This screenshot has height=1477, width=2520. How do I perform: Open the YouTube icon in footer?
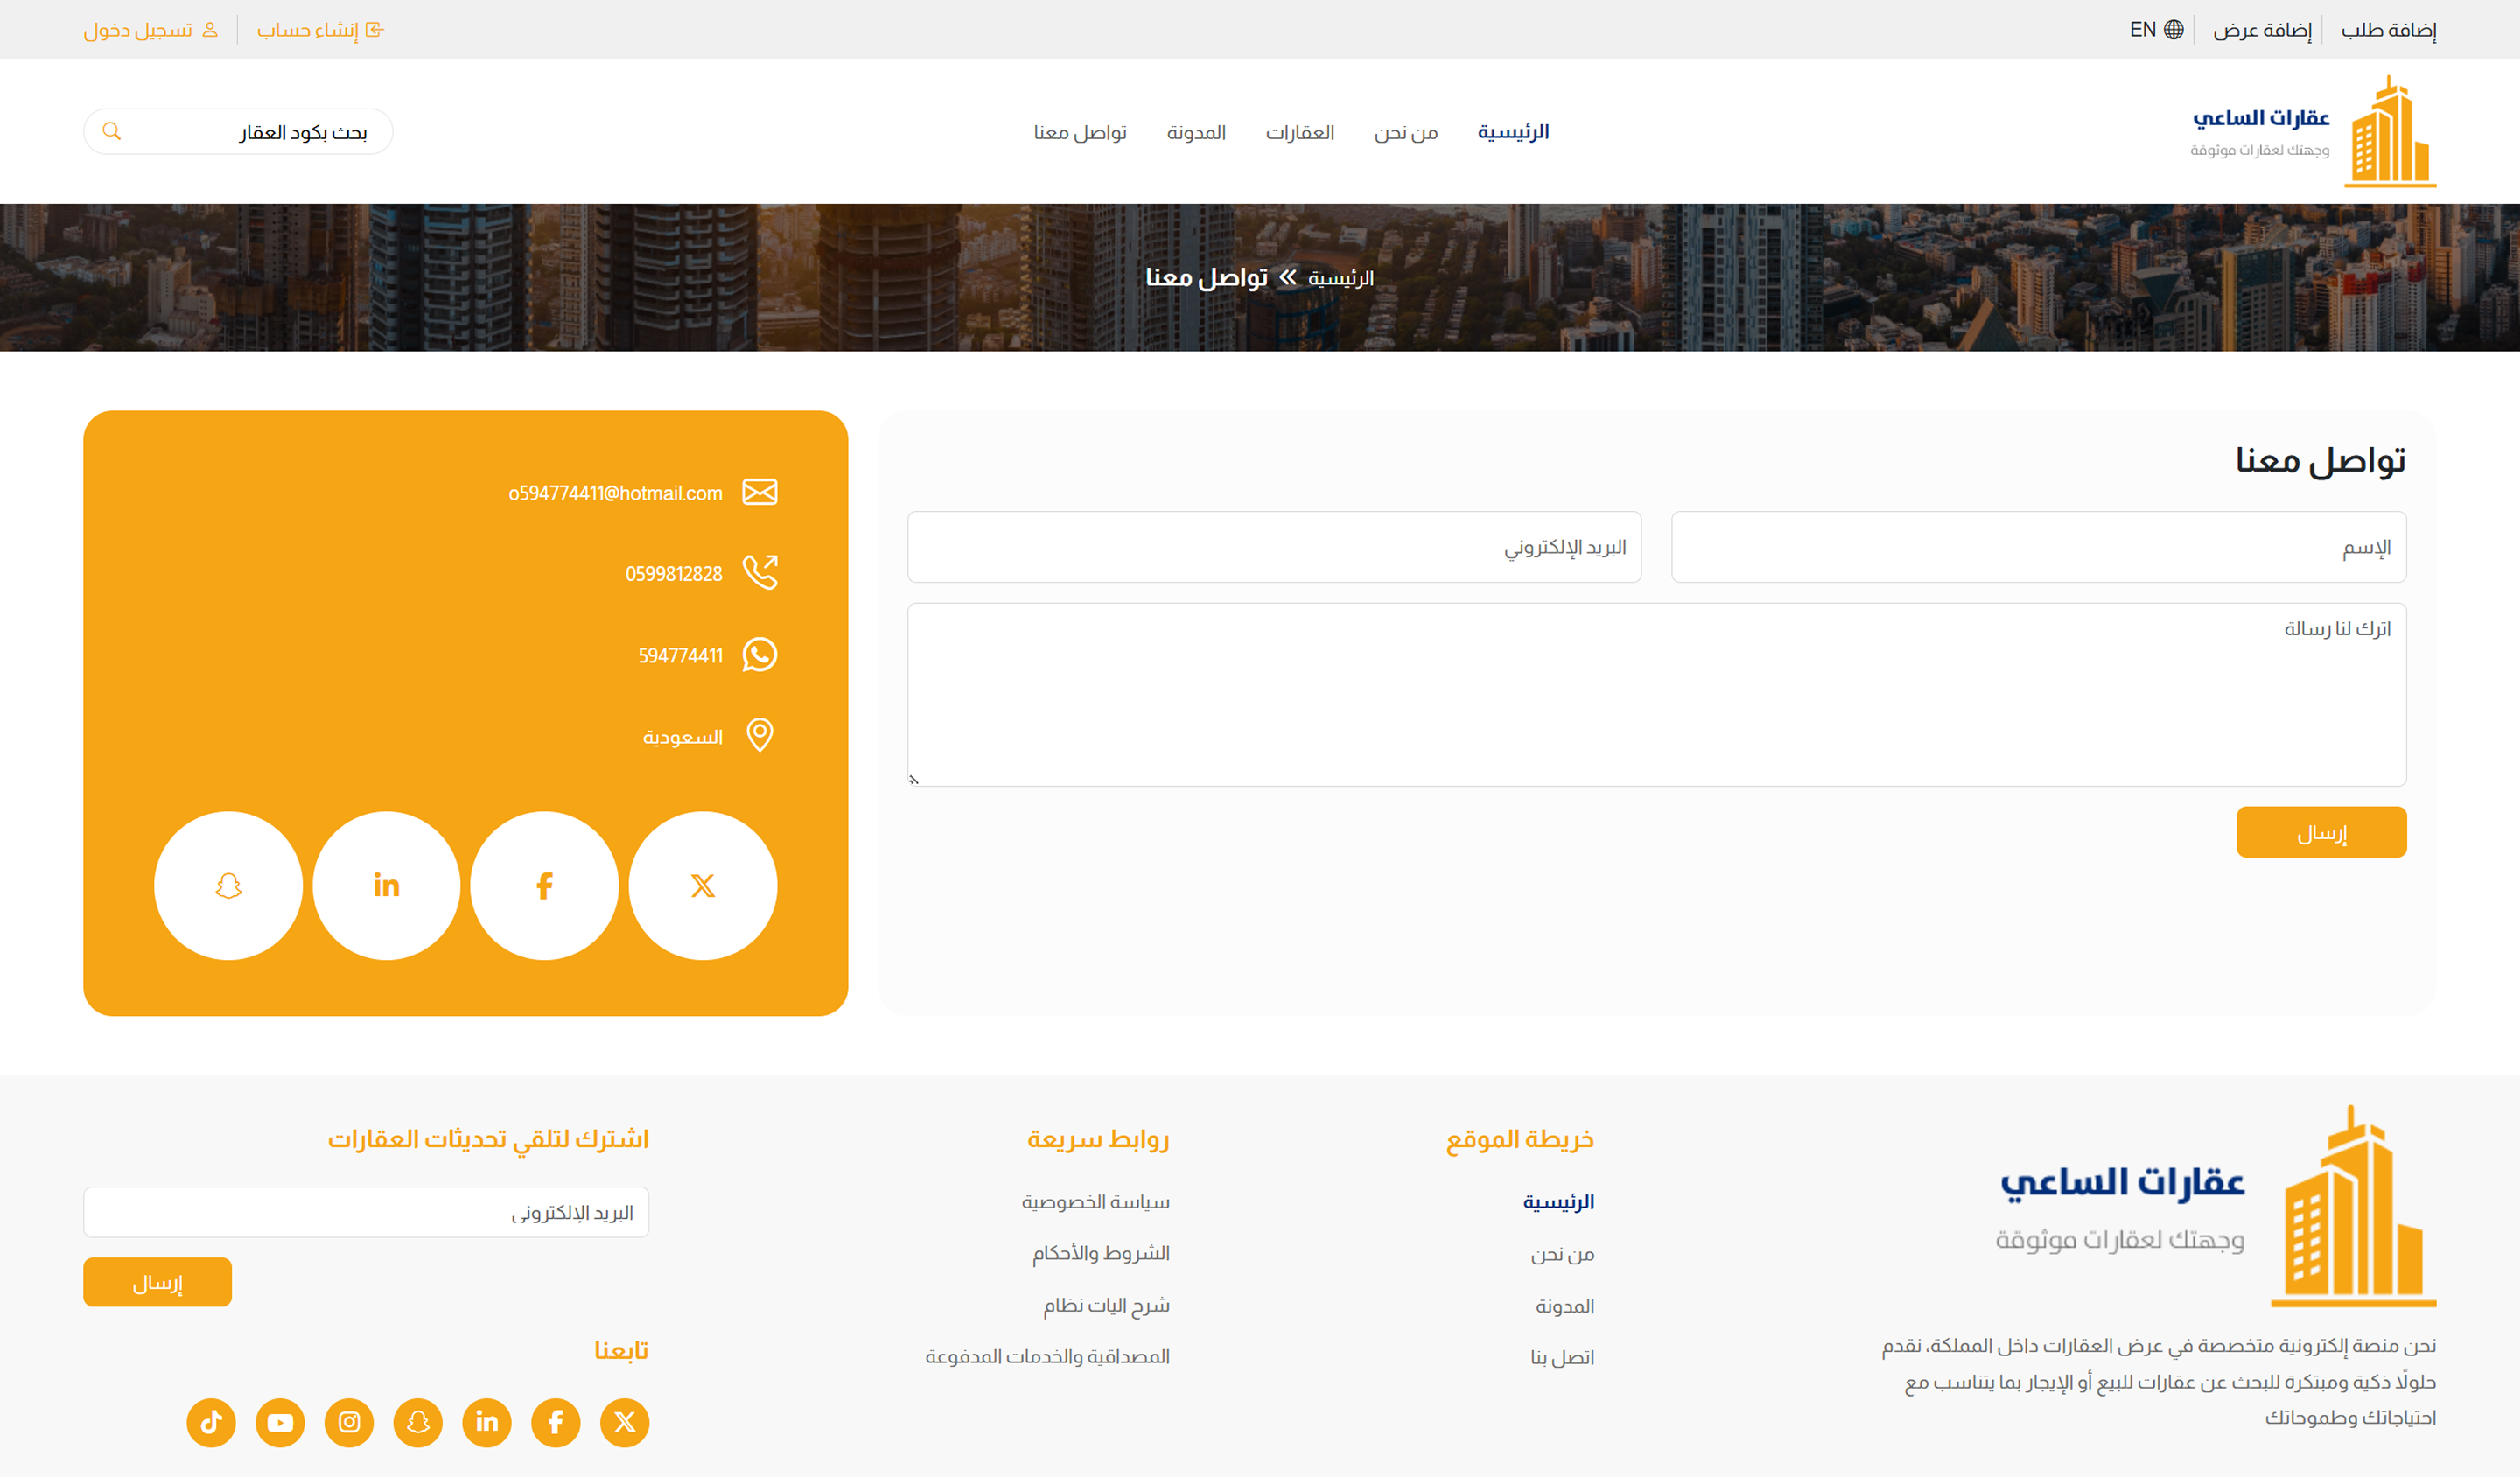[280, 1421]
